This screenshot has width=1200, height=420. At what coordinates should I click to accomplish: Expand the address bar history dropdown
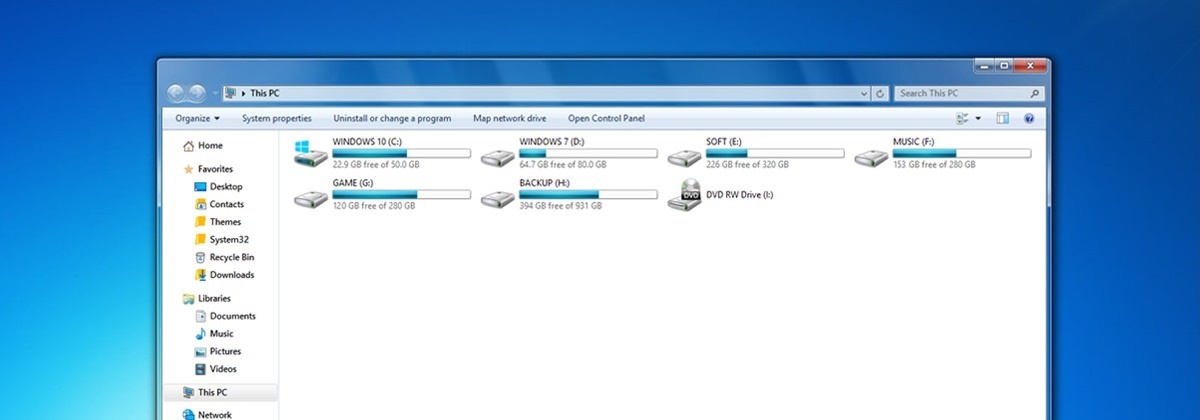(x=865, y=93)
